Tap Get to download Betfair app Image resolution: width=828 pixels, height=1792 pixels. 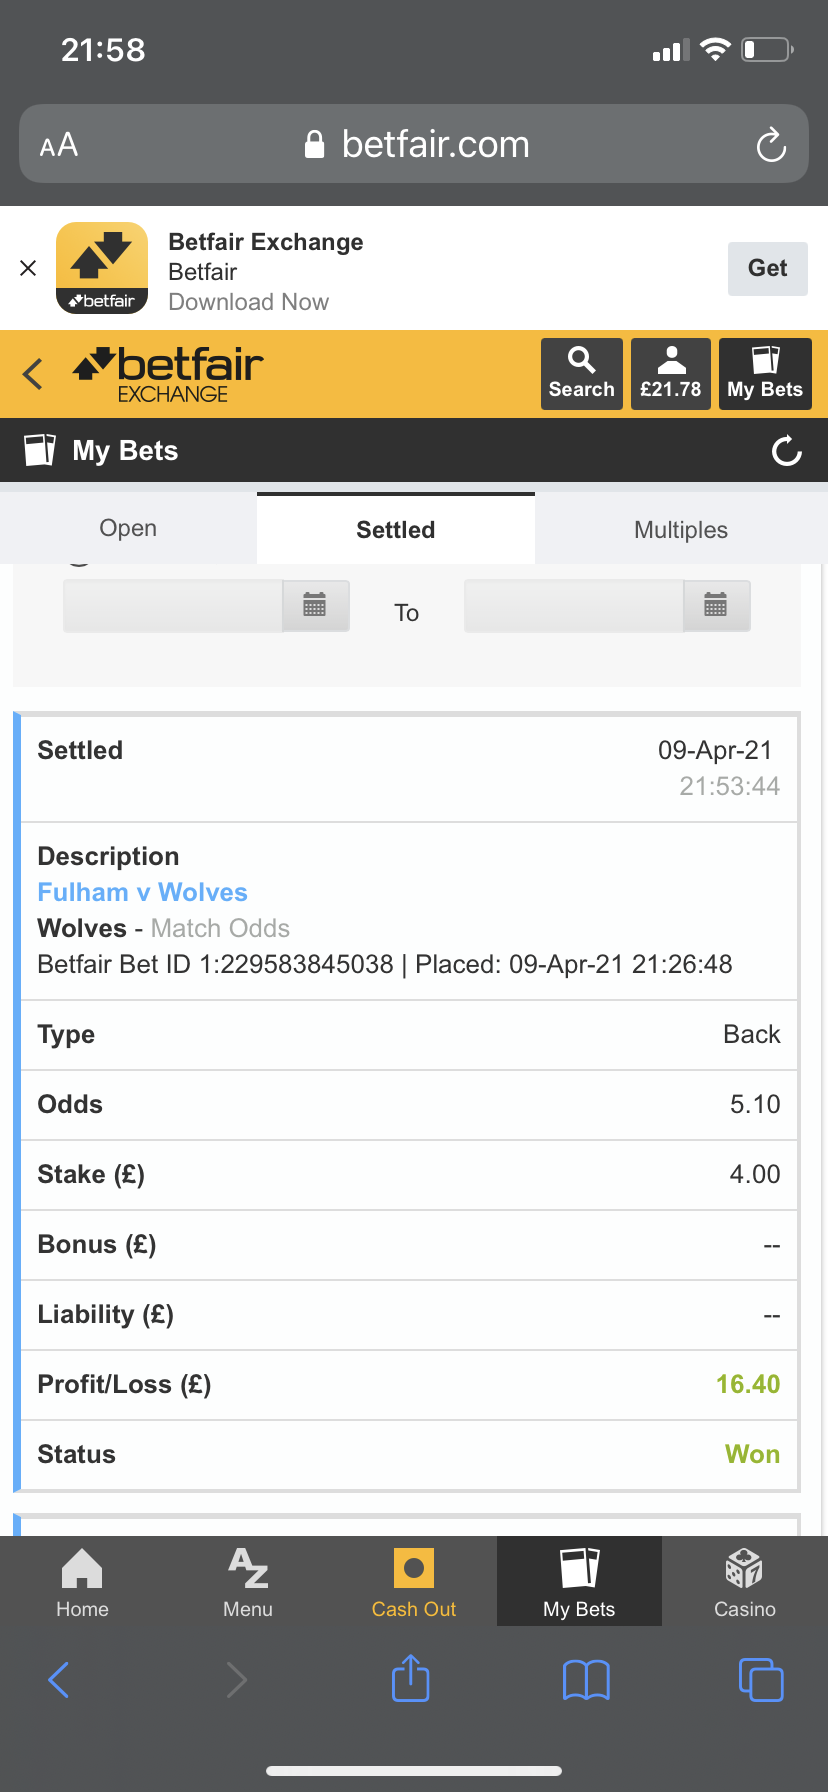pos(767,268)
